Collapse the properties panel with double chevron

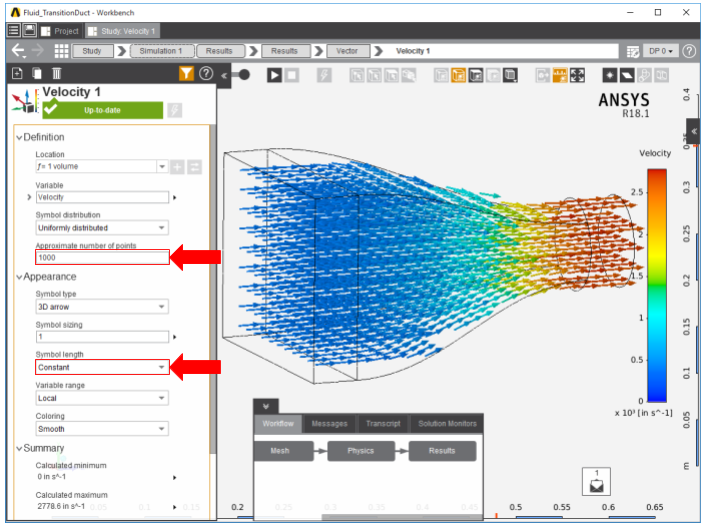pos(224,75)
